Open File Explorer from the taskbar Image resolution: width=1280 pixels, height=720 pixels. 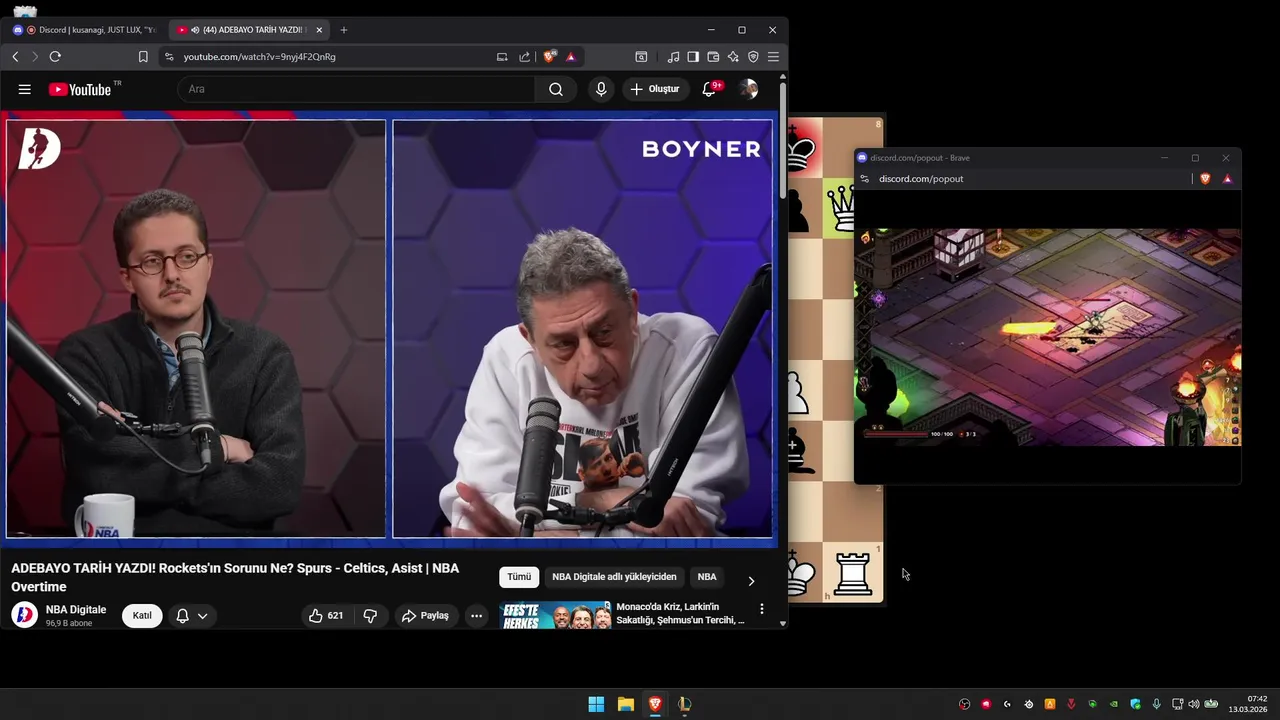pos(626,704)
